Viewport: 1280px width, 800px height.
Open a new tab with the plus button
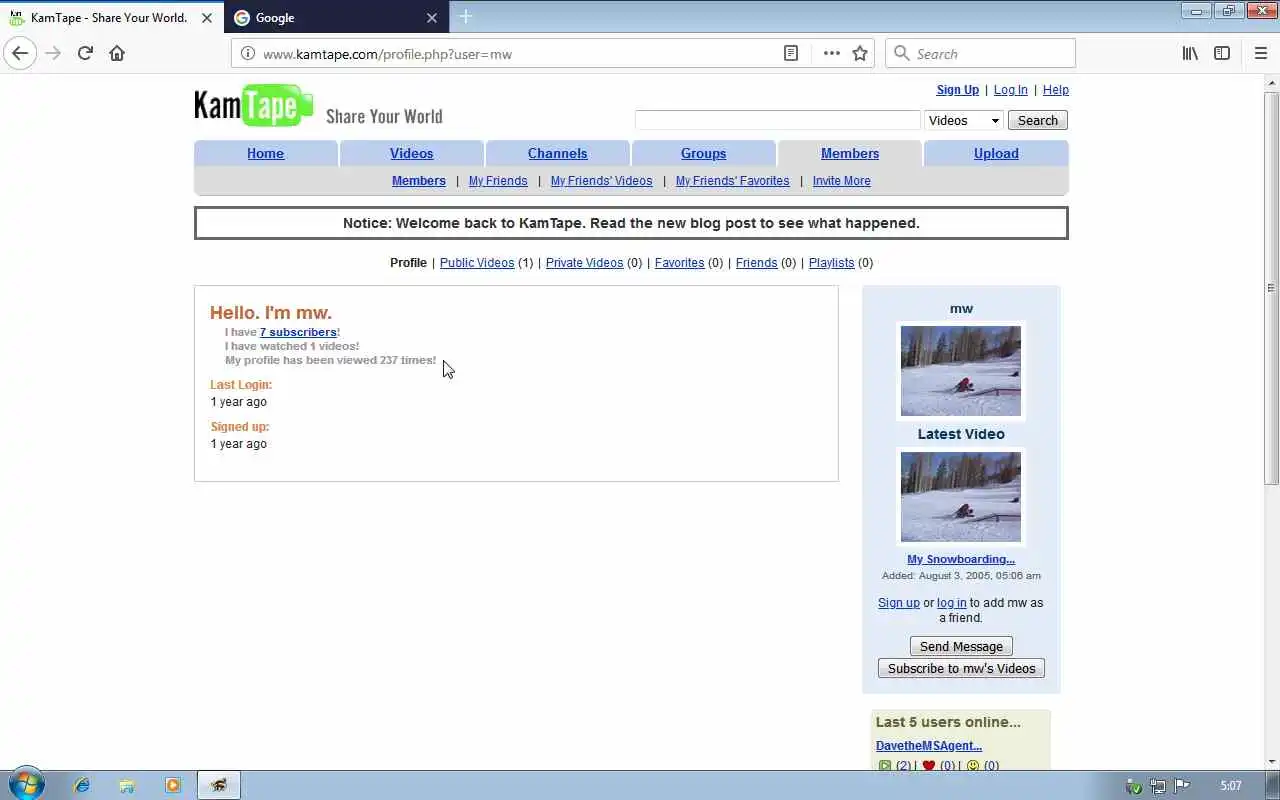(465, 17)
